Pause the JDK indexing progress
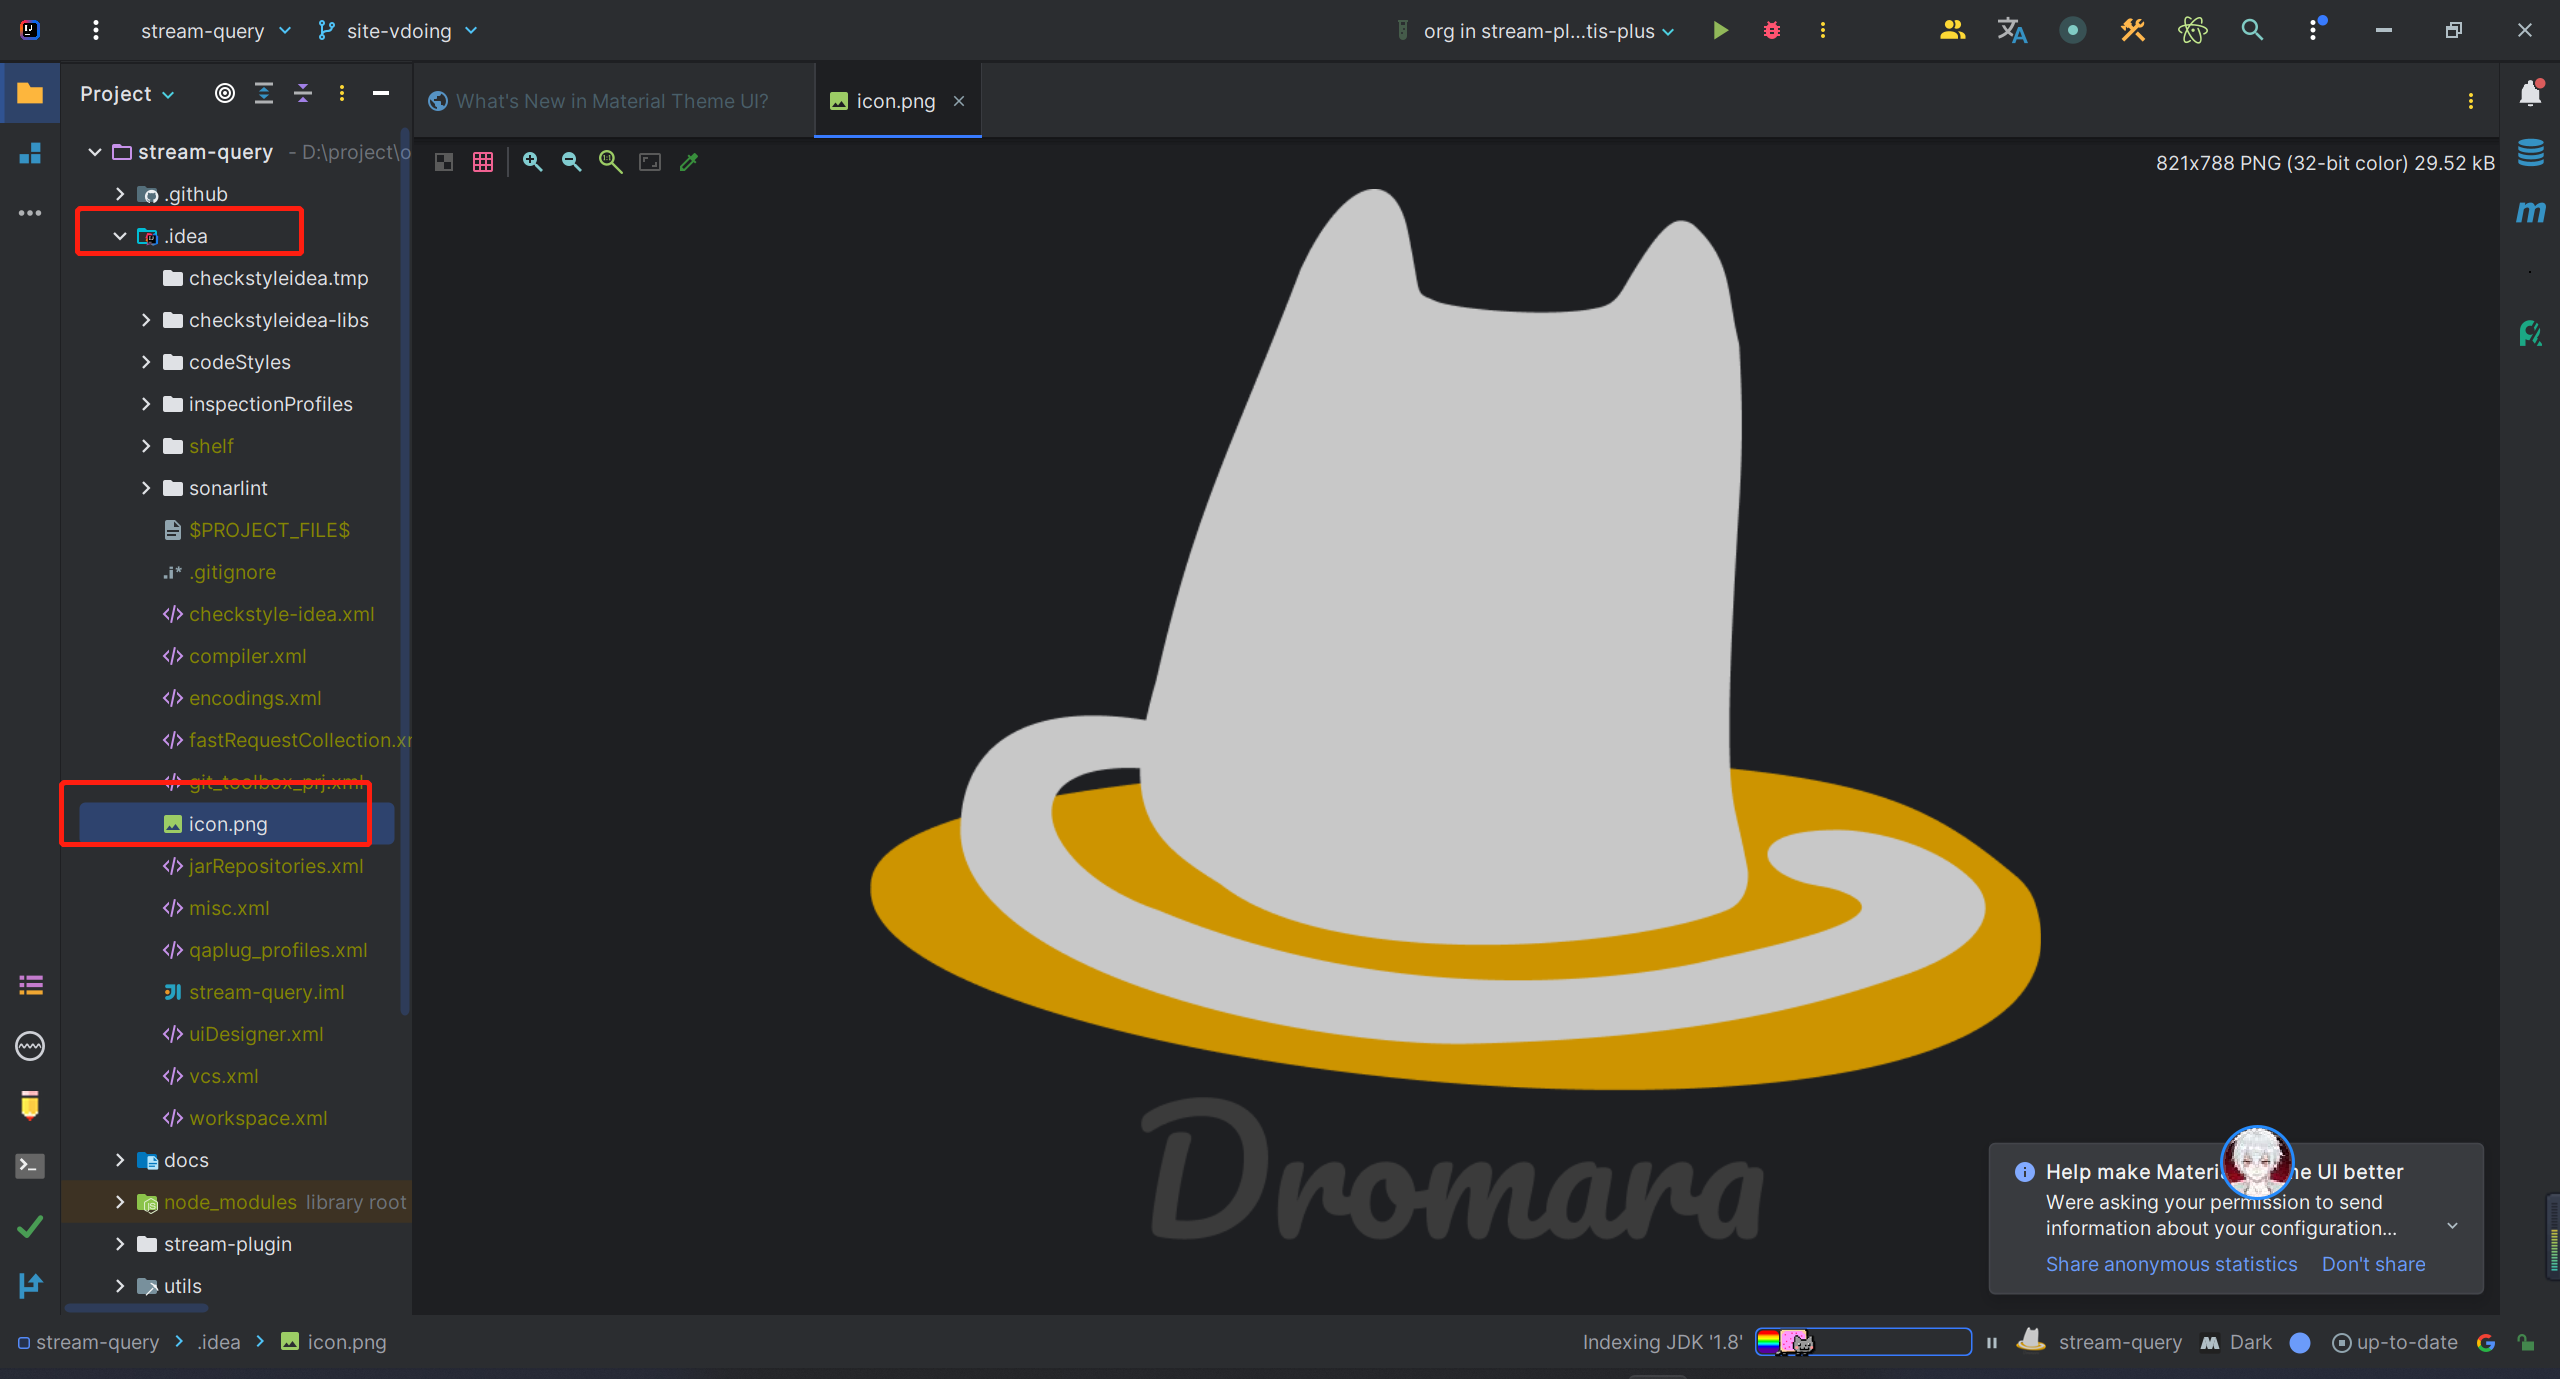 (1991, 1343)
